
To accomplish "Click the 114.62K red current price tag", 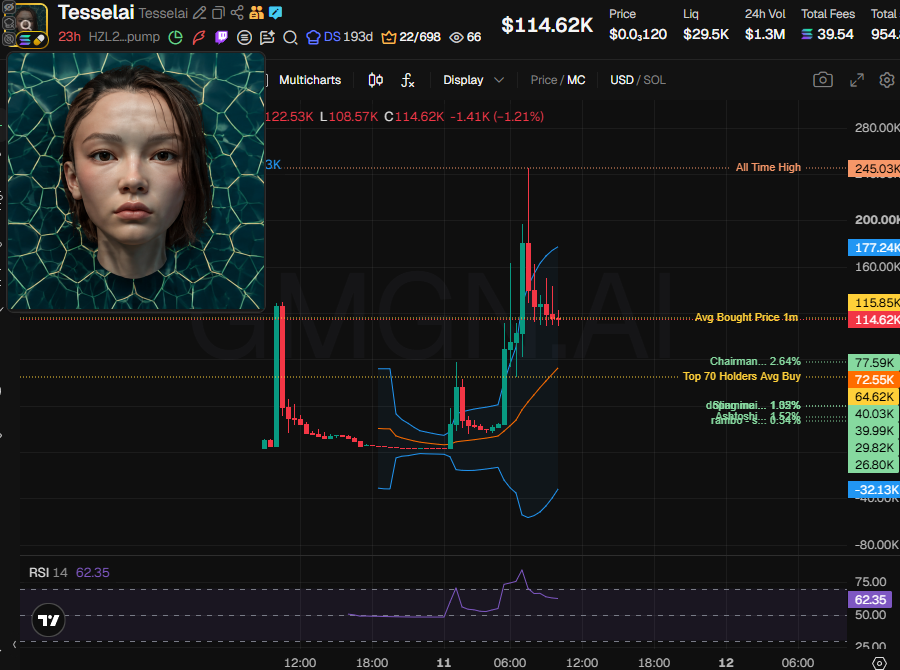I will [x=874, y=320].
